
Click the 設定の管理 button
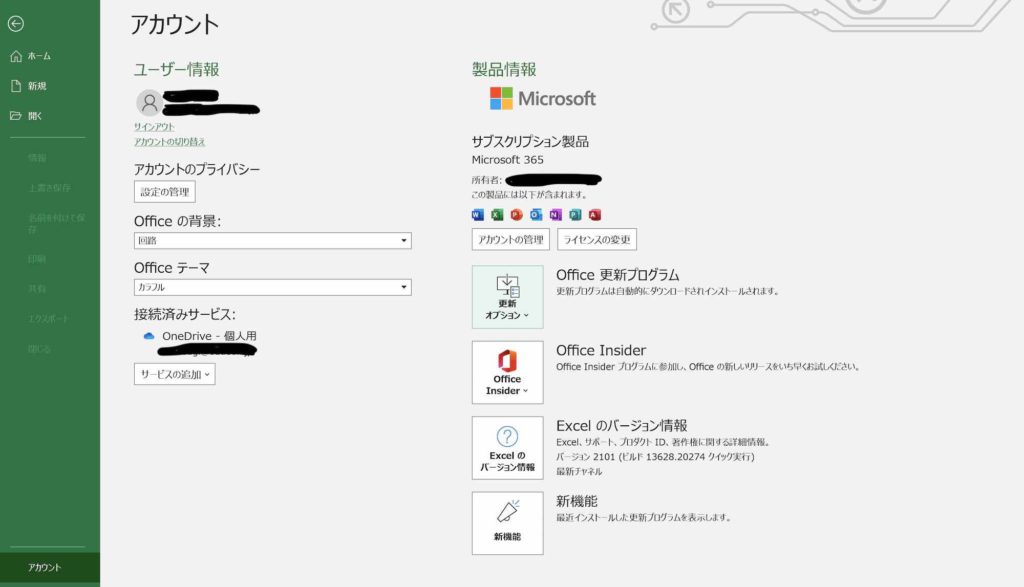tap(165, 192)
